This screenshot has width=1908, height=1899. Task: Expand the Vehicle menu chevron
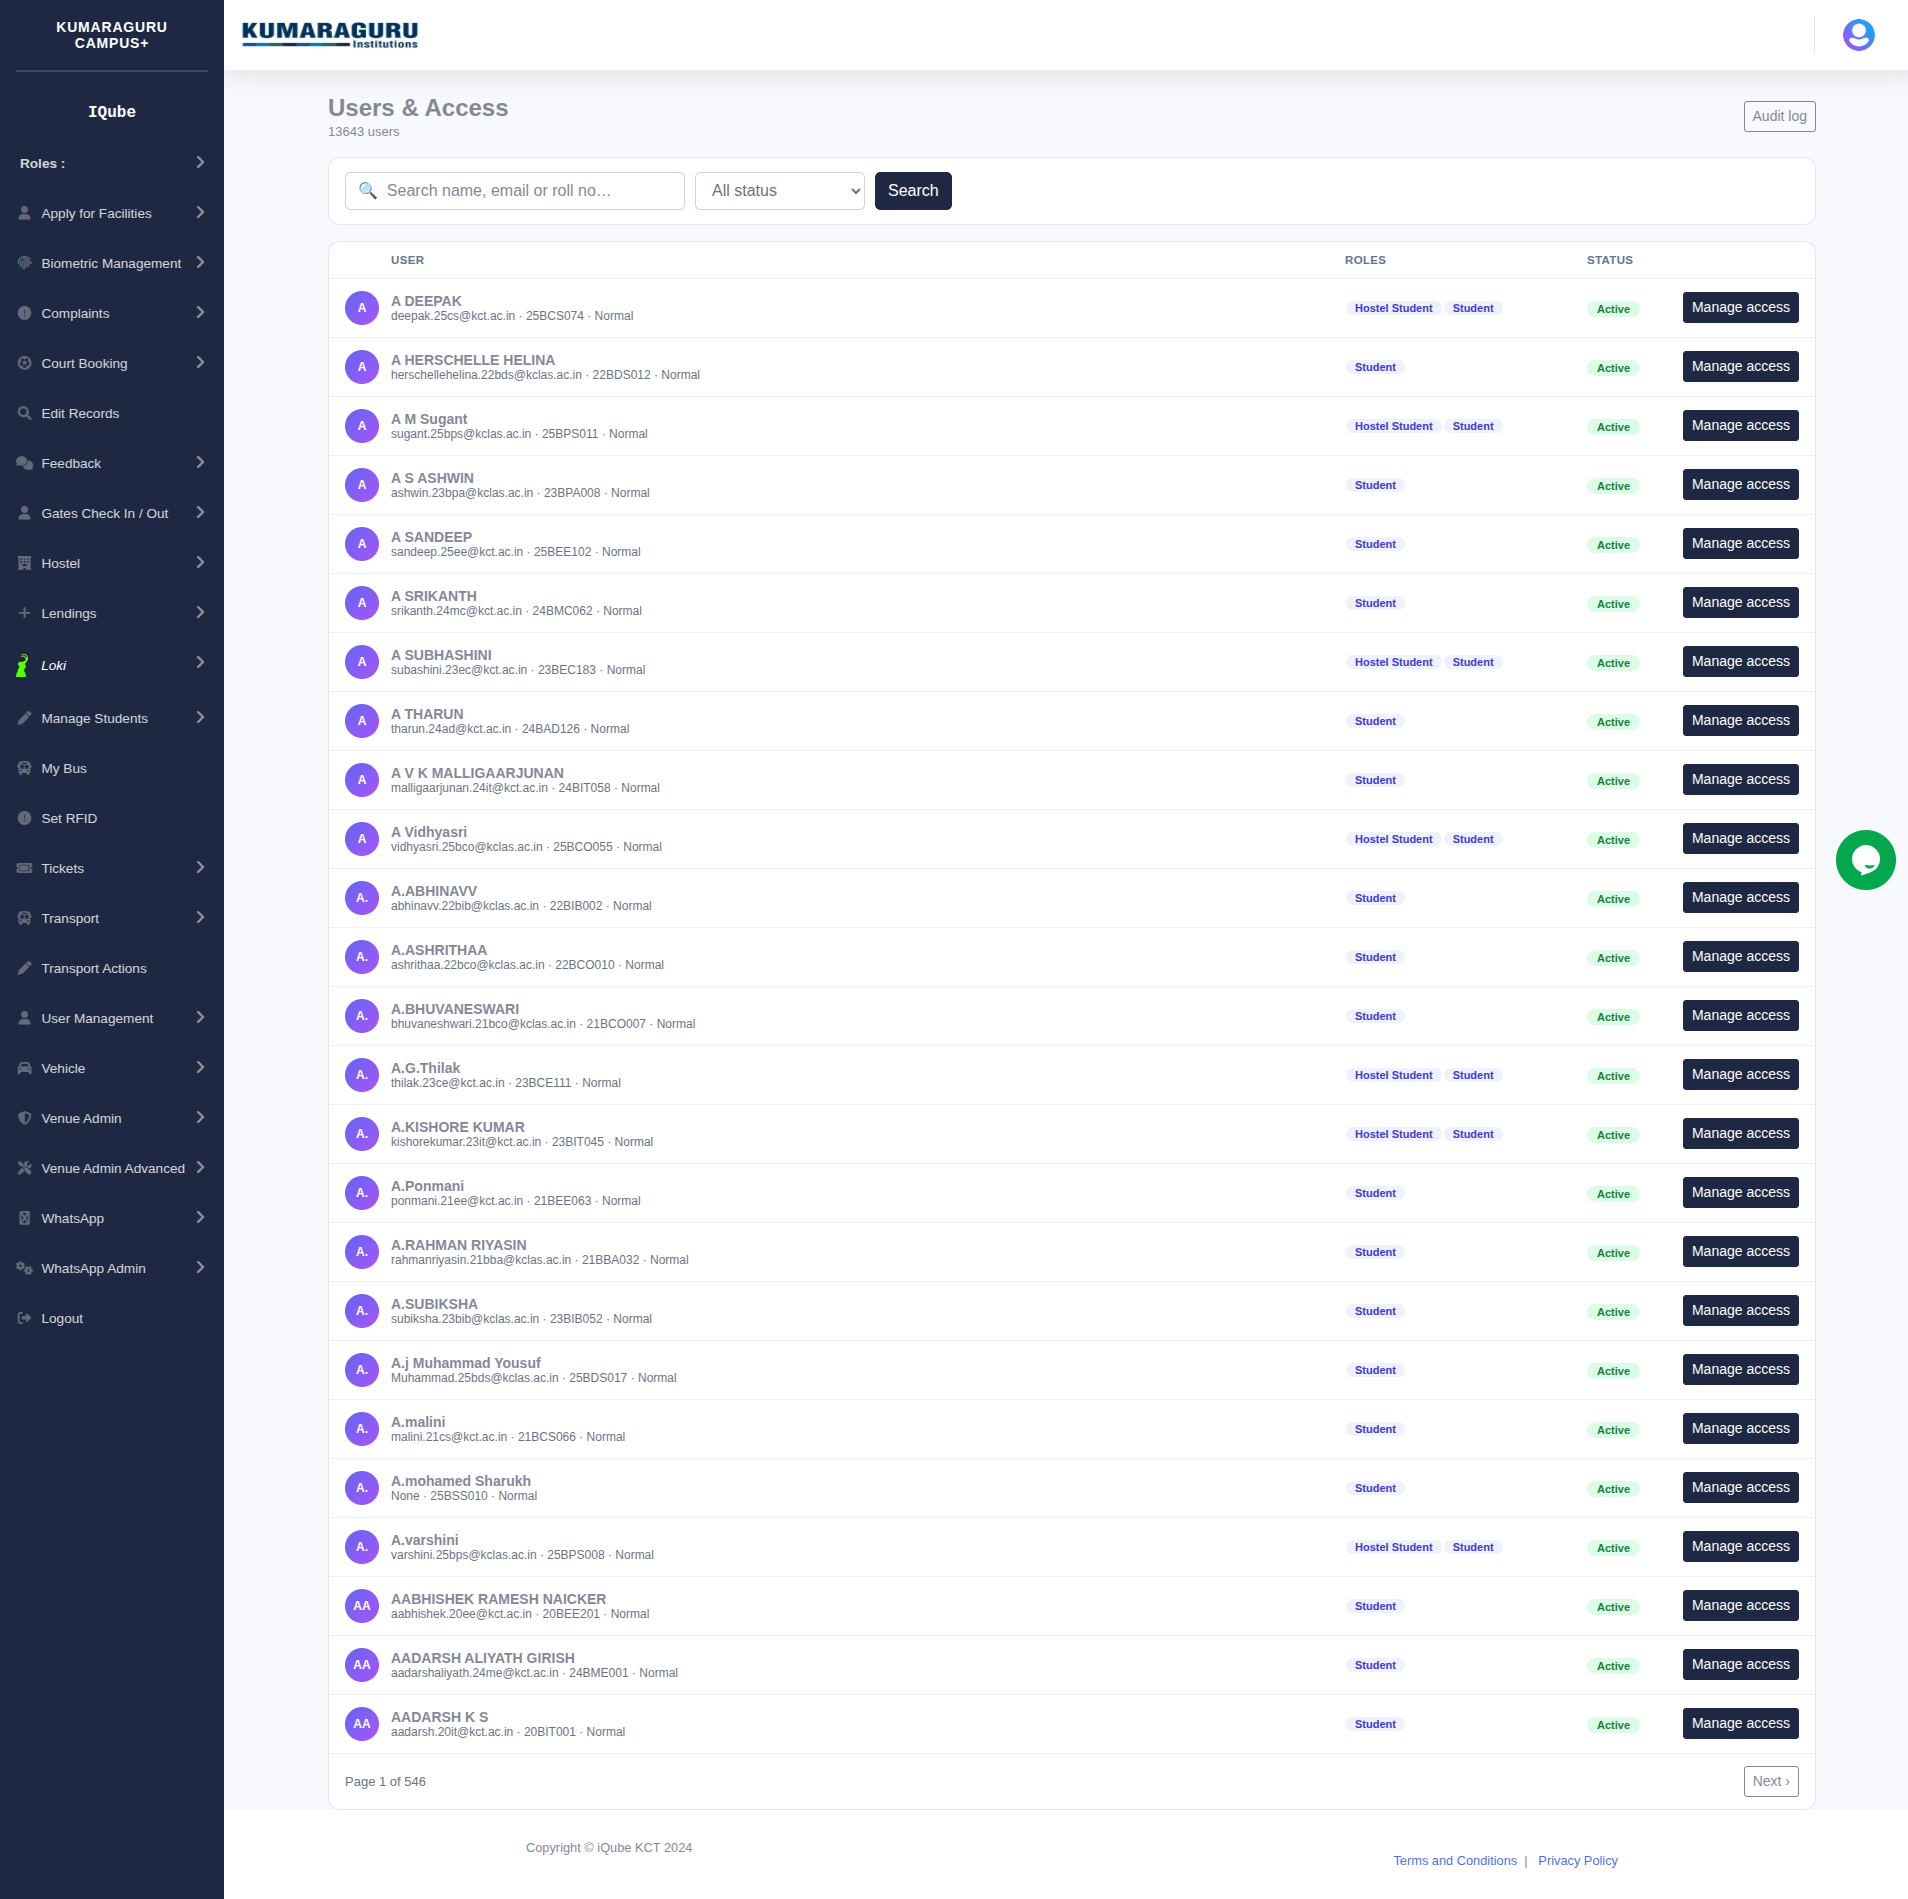coord(200,1067)
